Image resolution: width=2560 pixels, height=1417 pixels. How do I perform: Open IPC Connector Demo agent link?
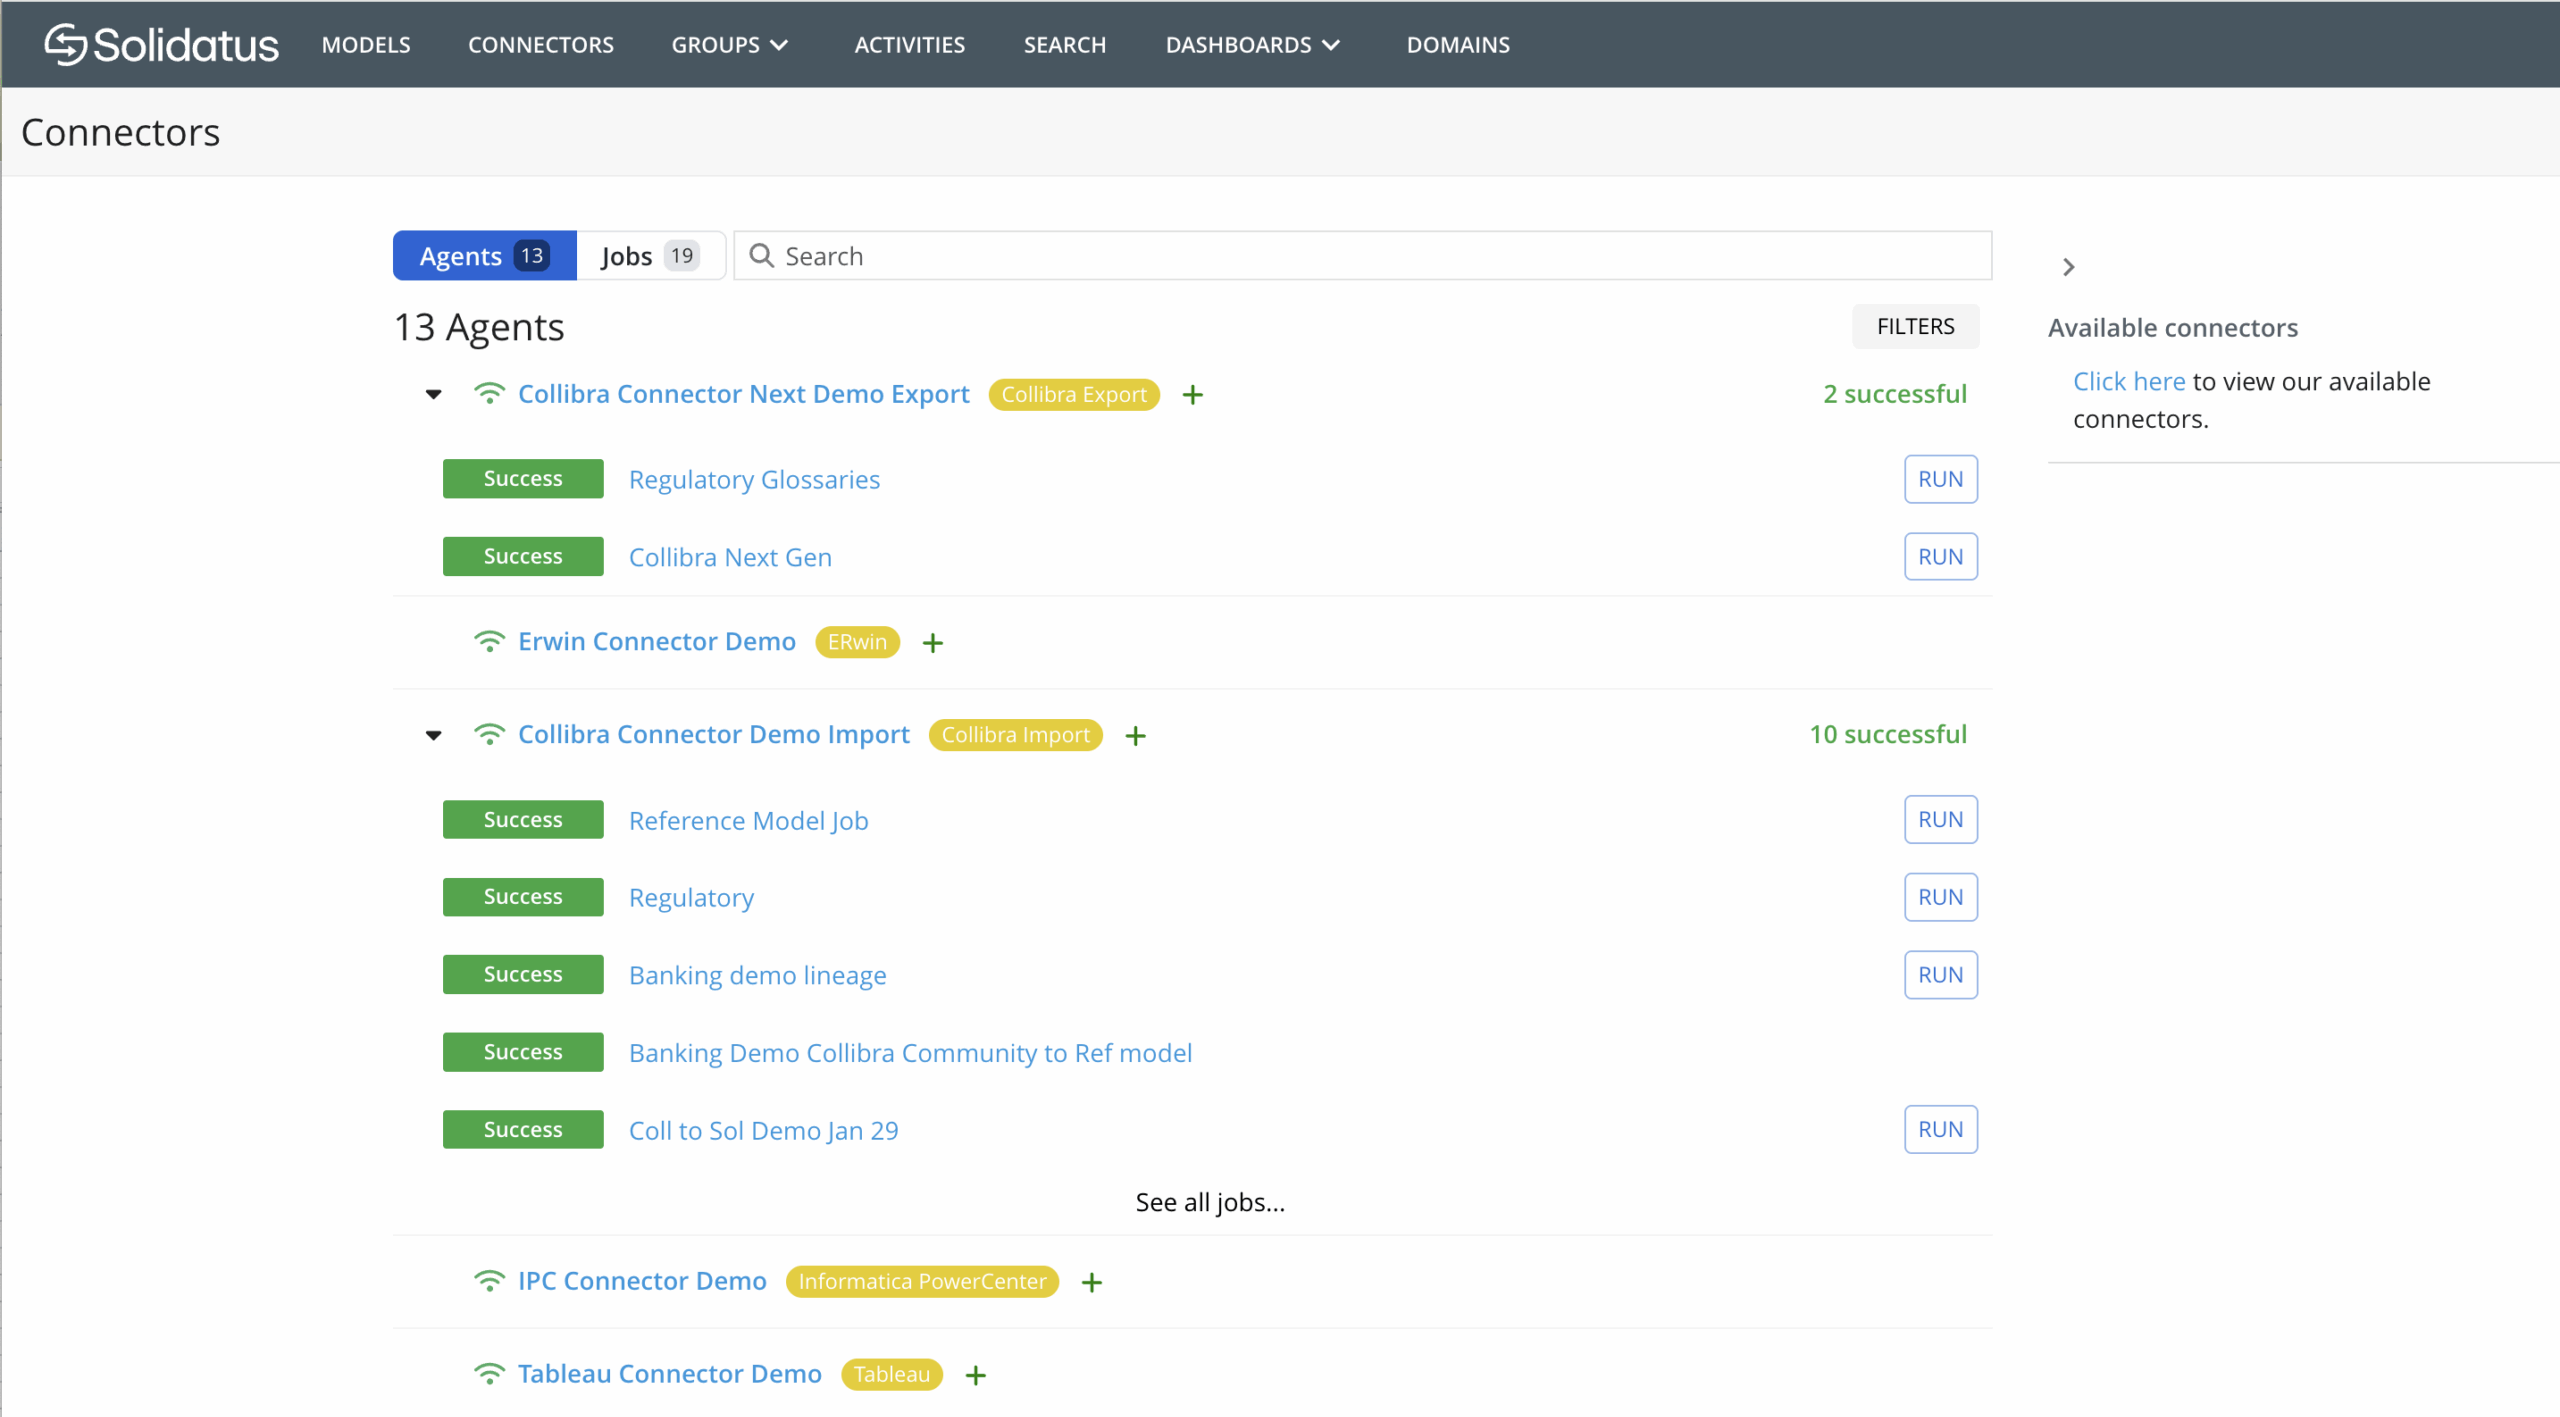point(642,1282)
